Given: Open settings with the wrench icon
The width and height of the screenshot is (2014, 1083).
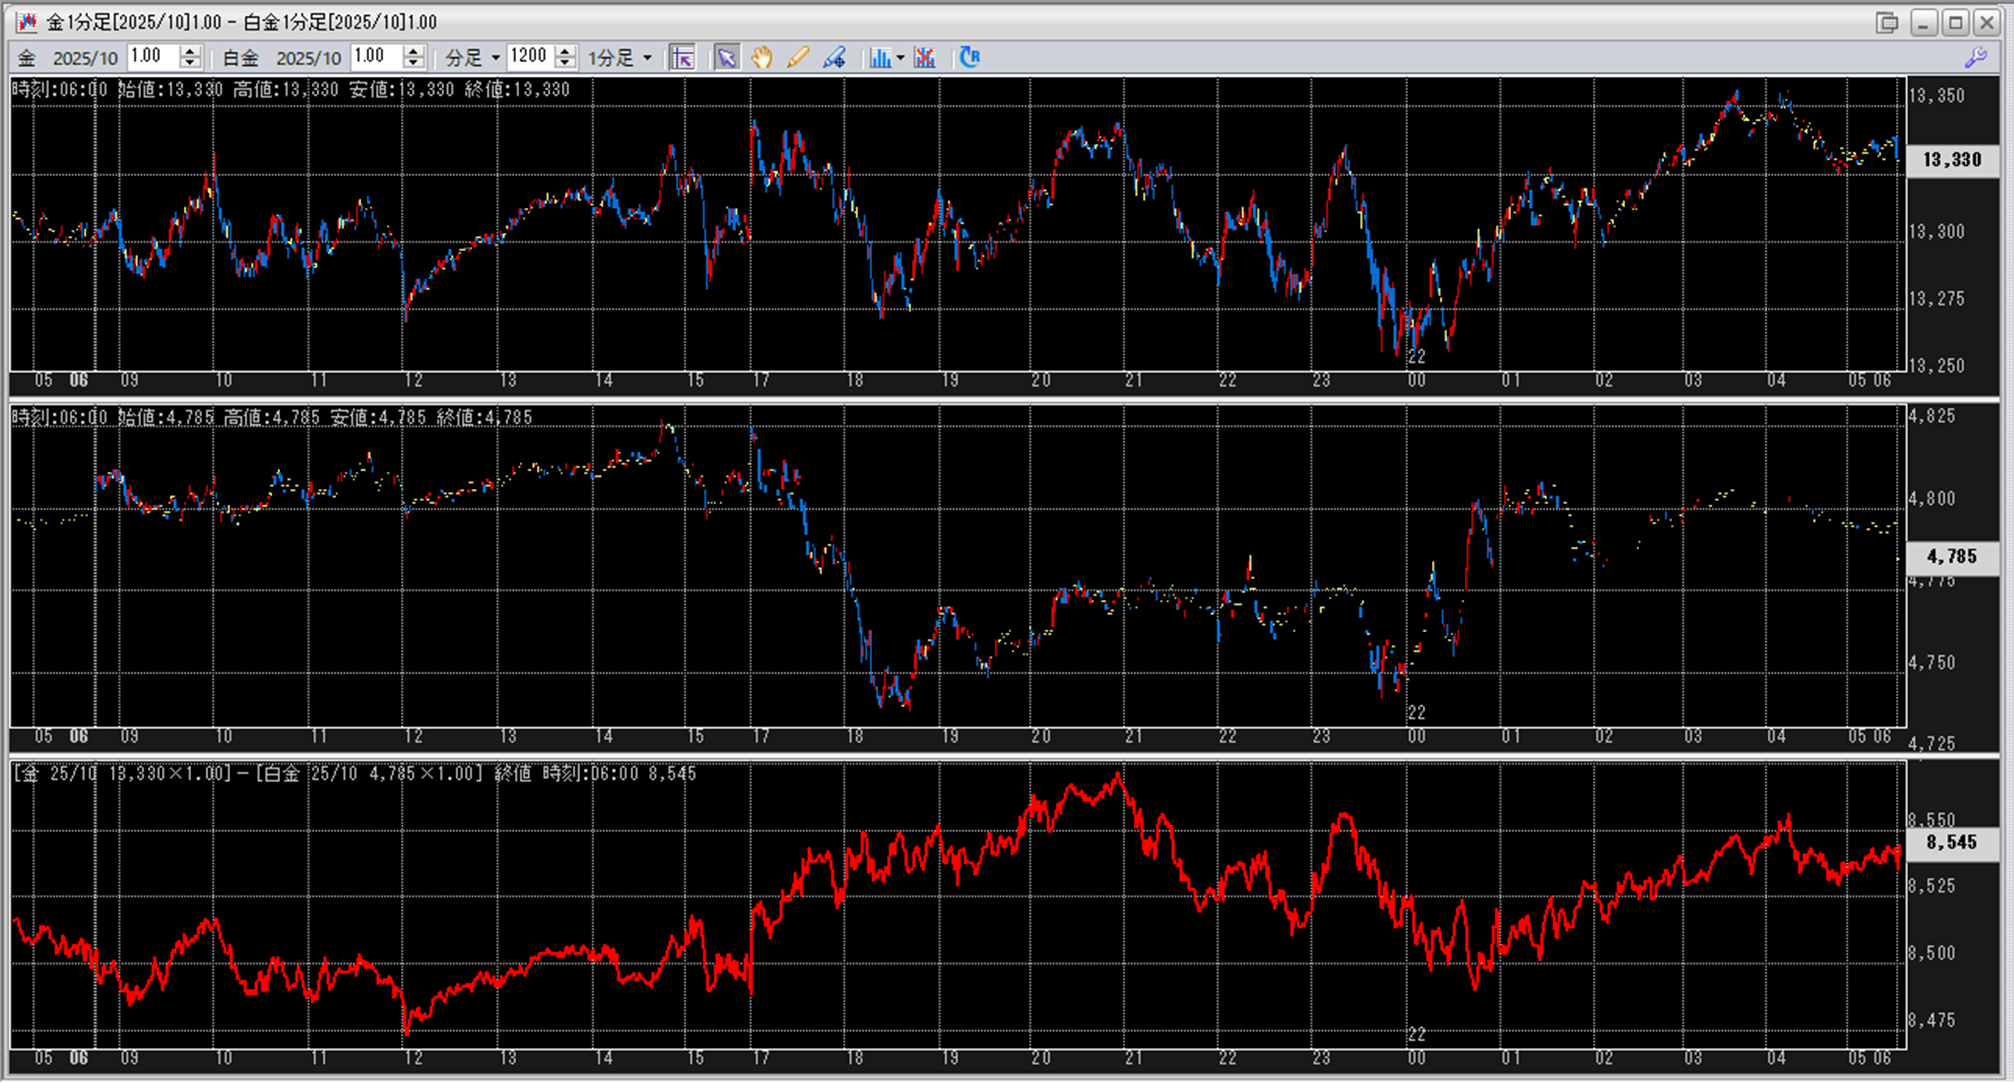Looking at the screenshot, I should click(1975, 58).
